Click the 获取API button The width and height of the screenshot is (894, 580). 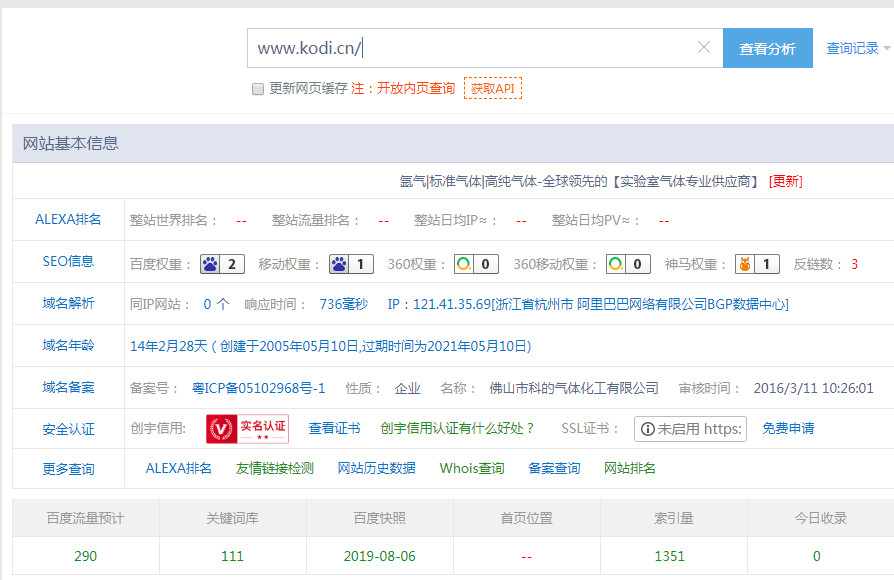492,88
